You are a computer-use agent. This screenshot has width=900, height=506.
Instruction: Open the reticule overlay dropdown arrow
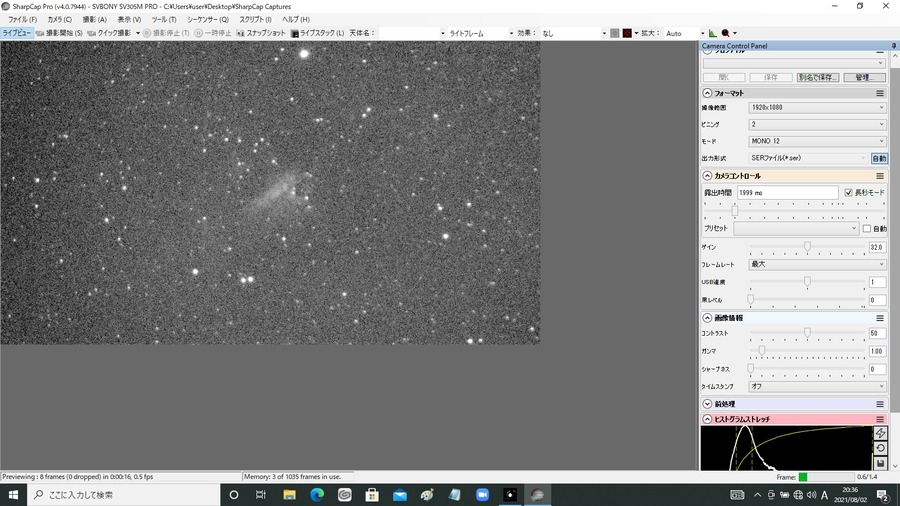coord(636,33)
